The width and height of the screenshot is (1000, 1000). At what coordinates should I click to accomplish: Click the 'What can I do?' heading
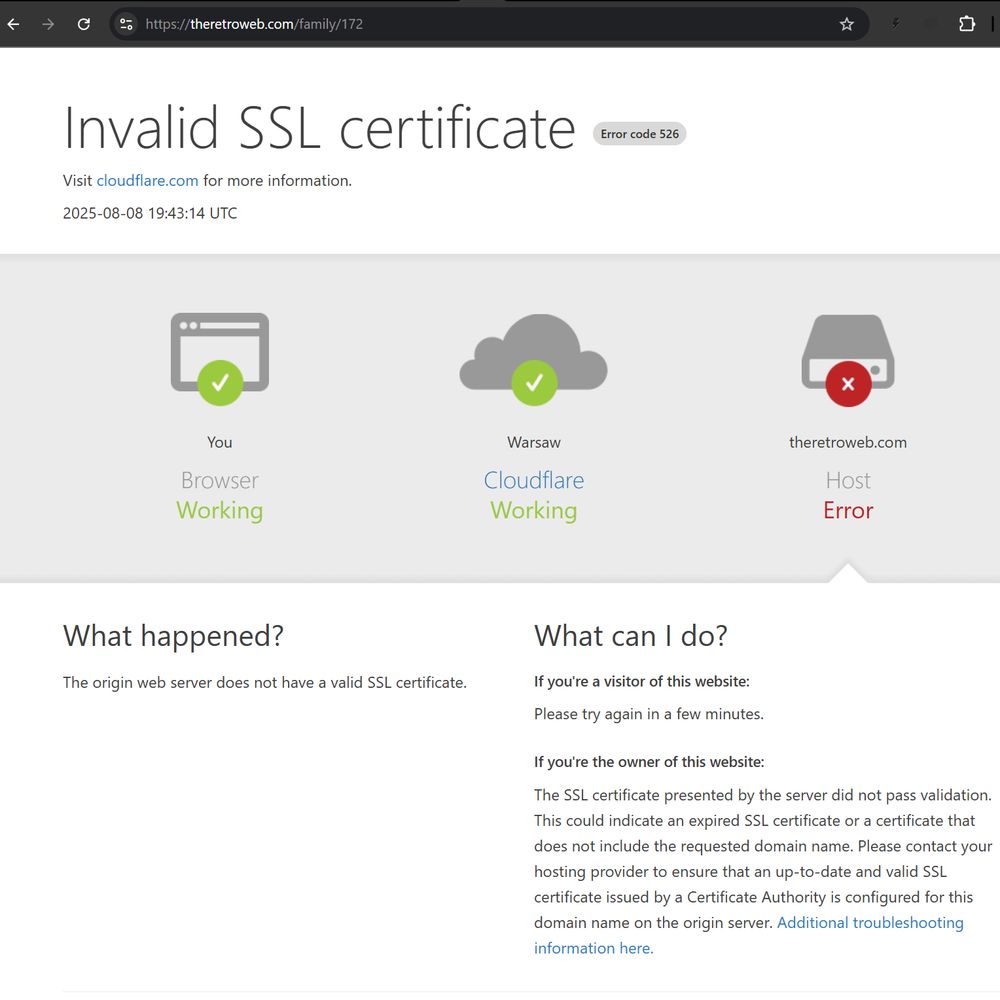coord(631,636)
